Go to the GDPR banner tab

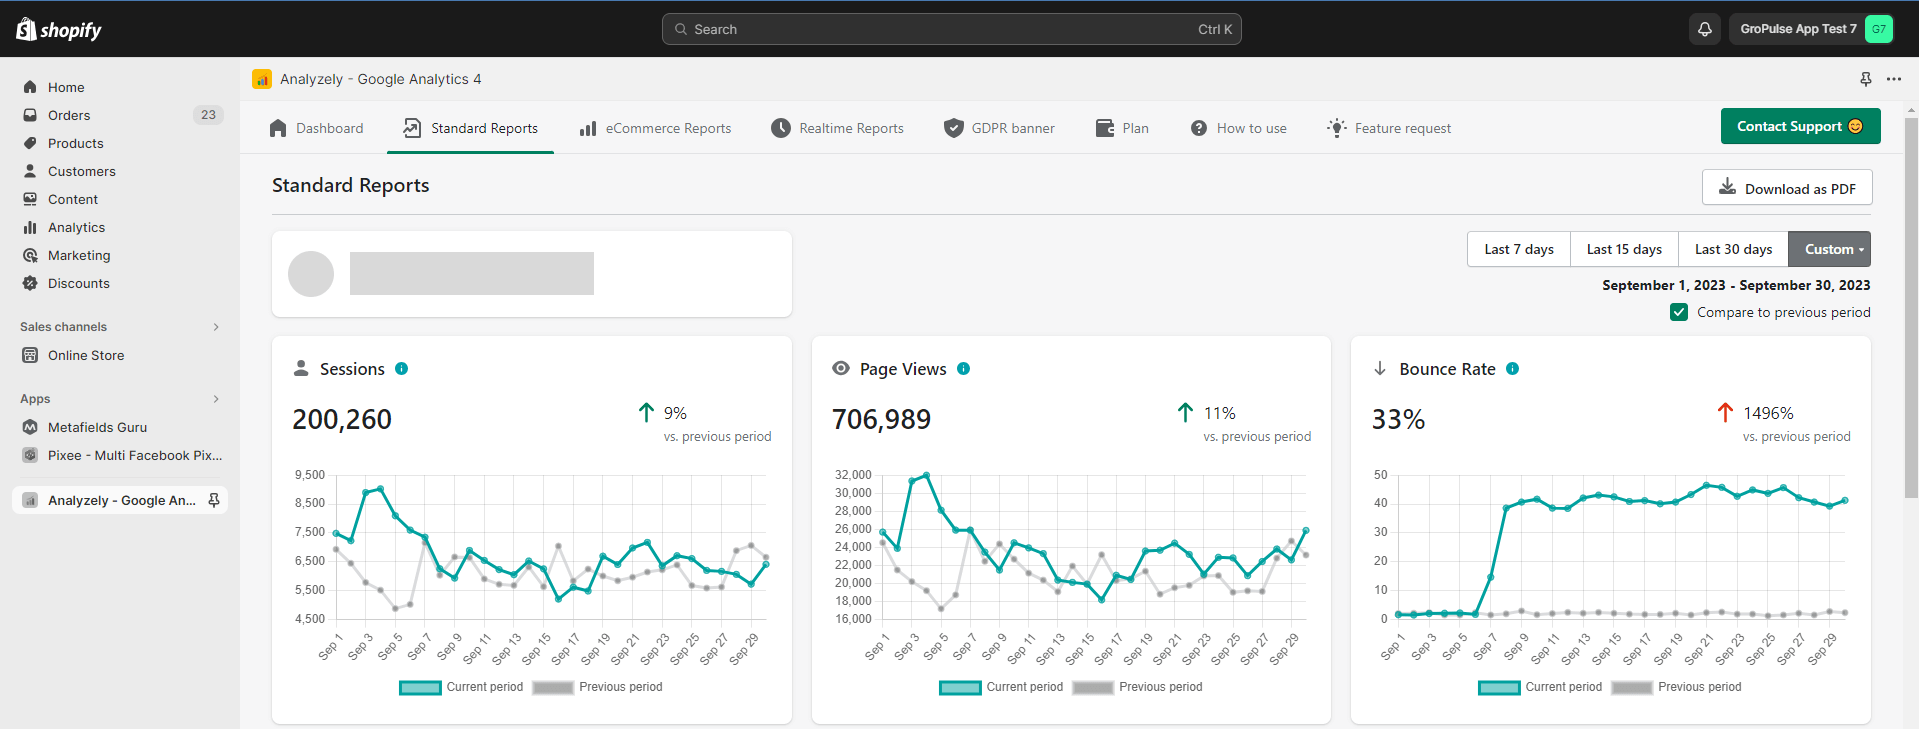tap(1000, 128)
